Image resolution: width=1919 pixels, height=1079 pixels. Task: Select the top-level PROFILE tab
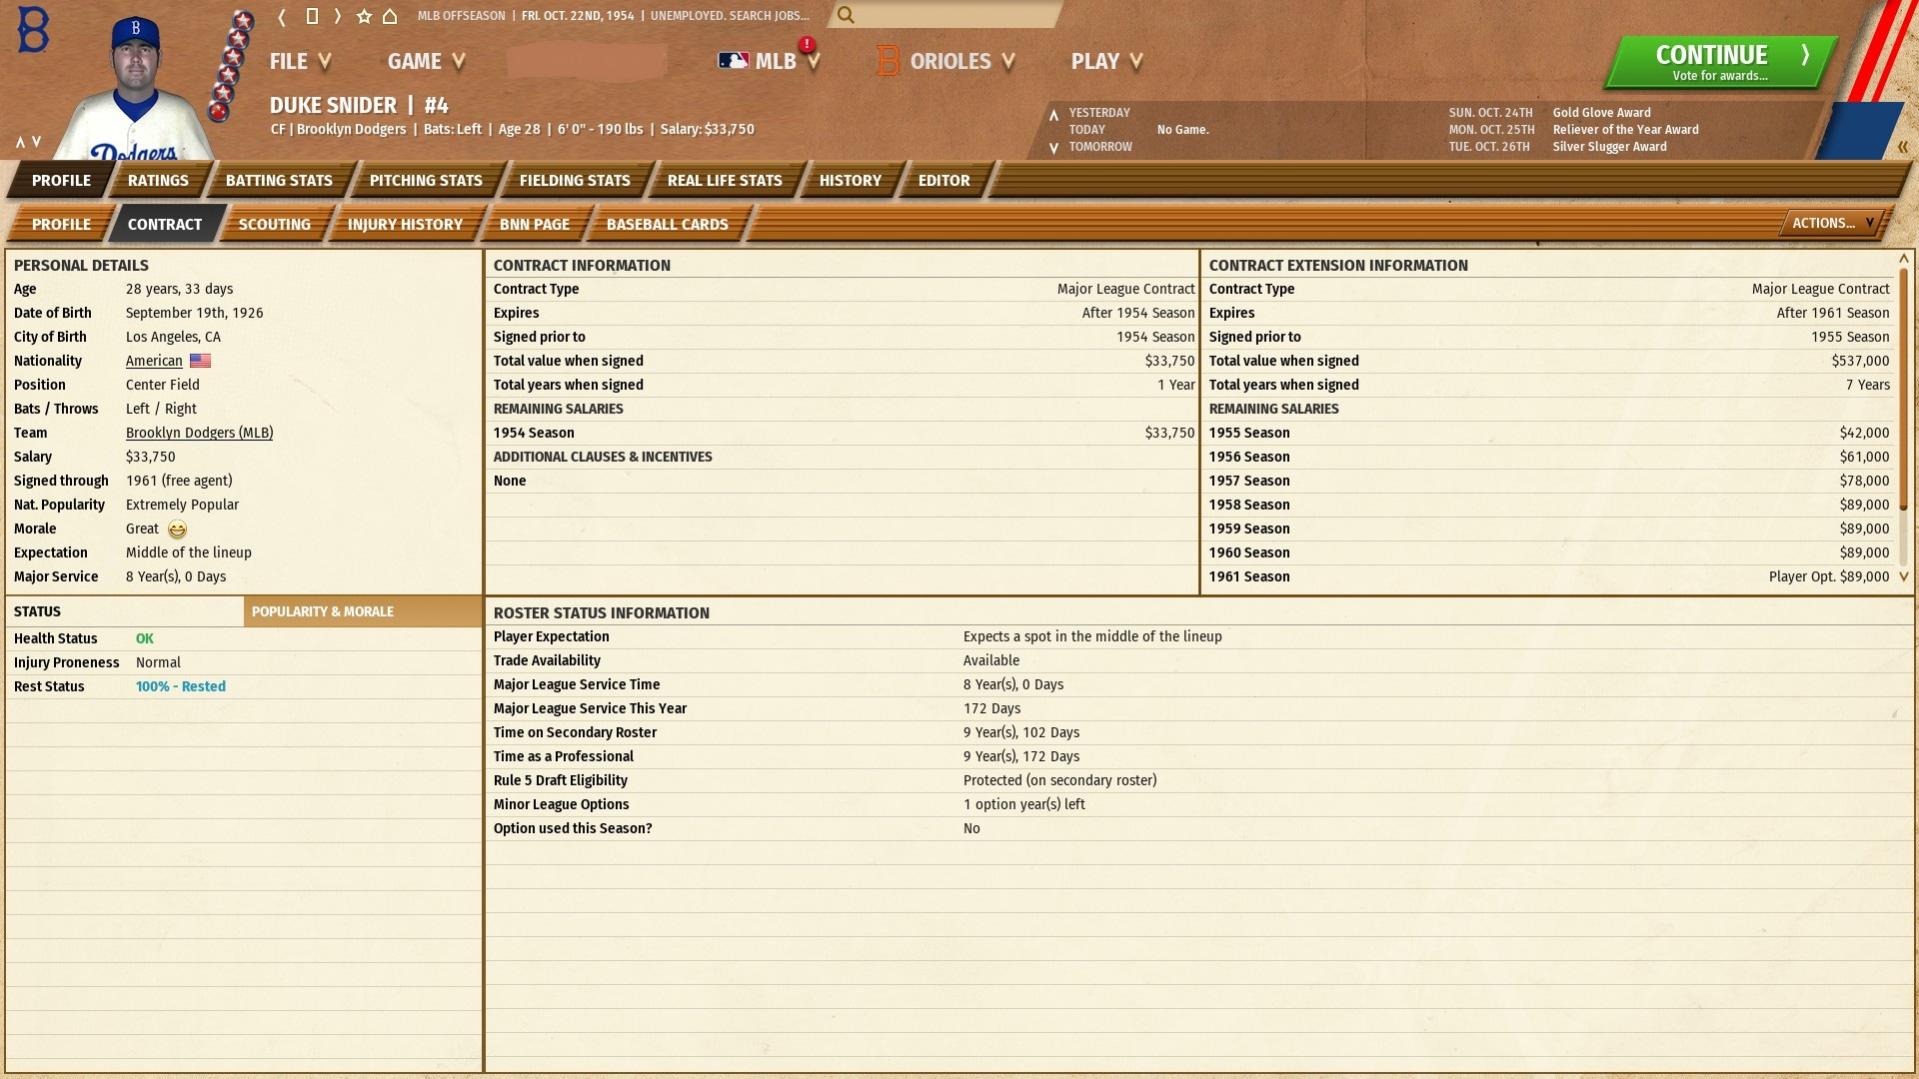pyautogui.click(x=61, y=180)
